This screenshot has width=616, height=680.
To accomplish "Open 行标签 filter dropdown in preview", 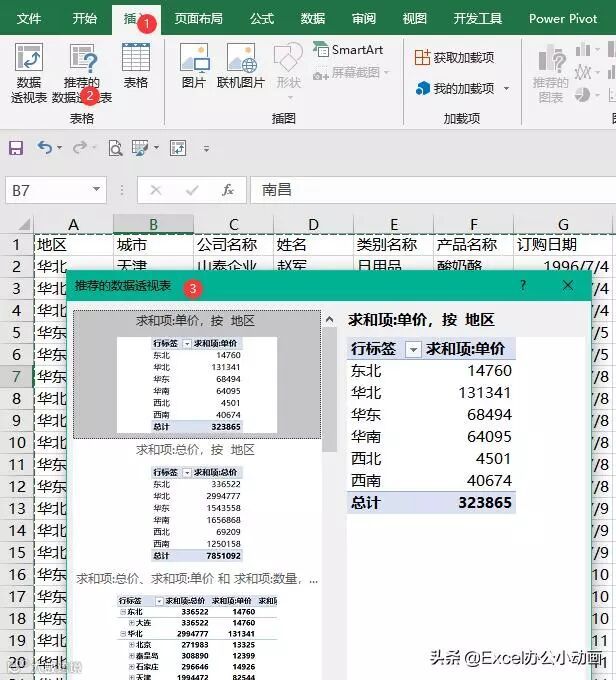I will coord(413,349).
